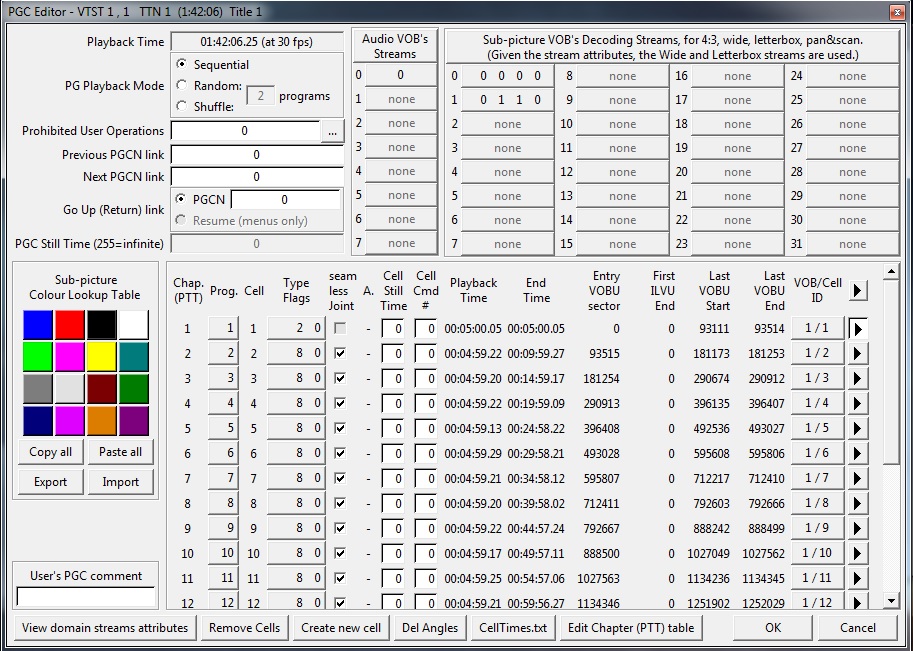Open sub-picture stream 1 decoding settings
Screen dimensions: 913x651
pos(508,100)
